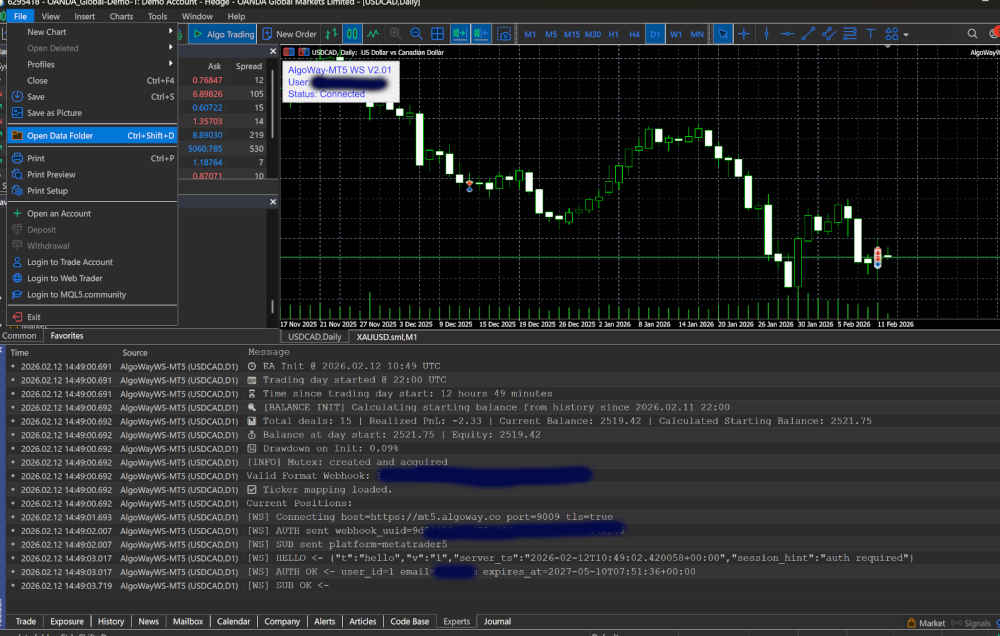The width and height of the screenshot is (1000, 636).
Task: Open the XAUUSD.sml,M1 chart tab
Action: click(x=387, y=337)
